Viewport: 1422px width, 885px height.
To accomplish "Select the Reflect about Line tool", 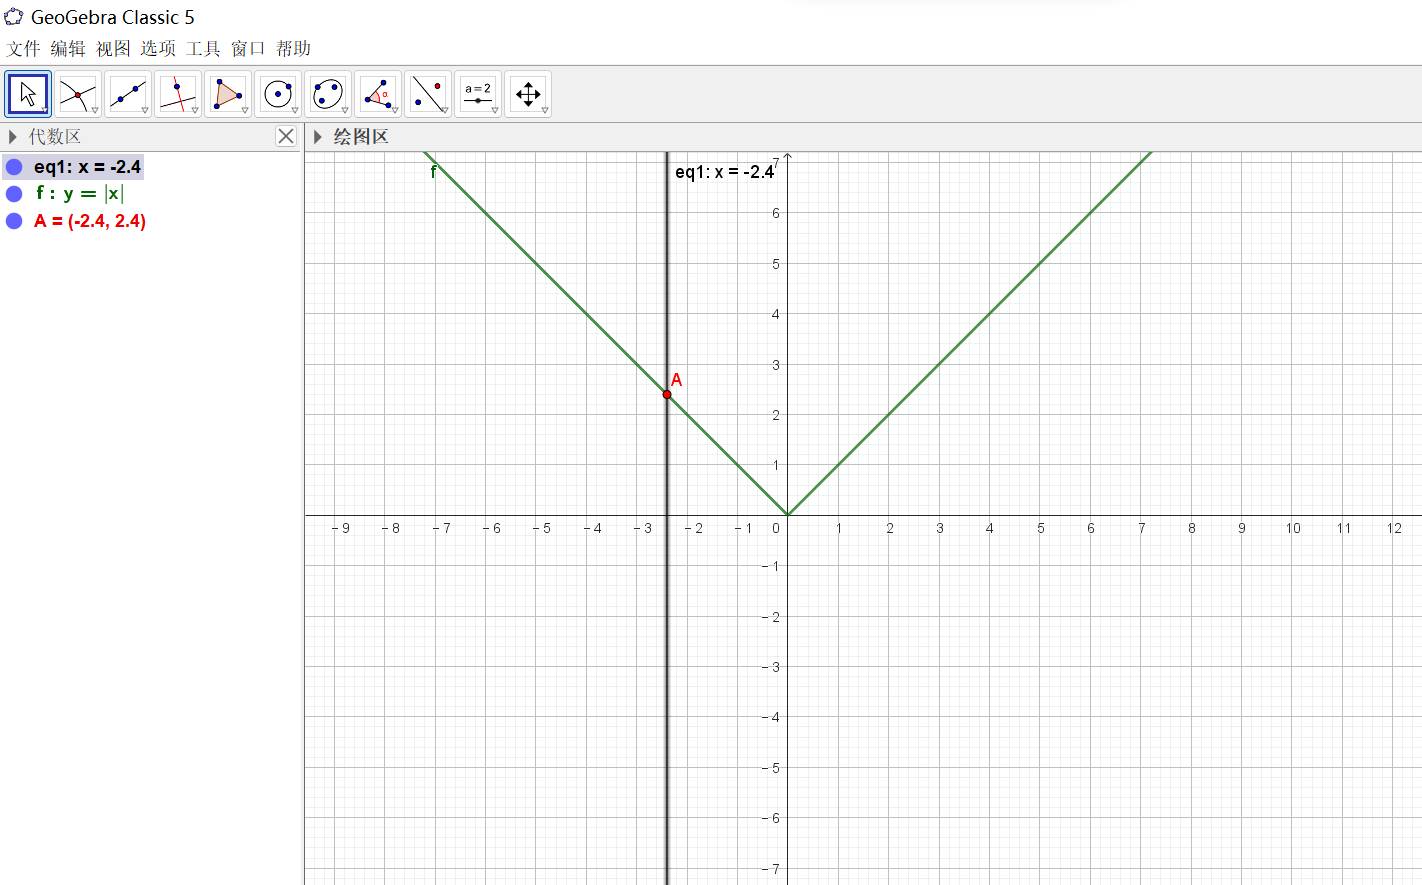I will point(428,94).
